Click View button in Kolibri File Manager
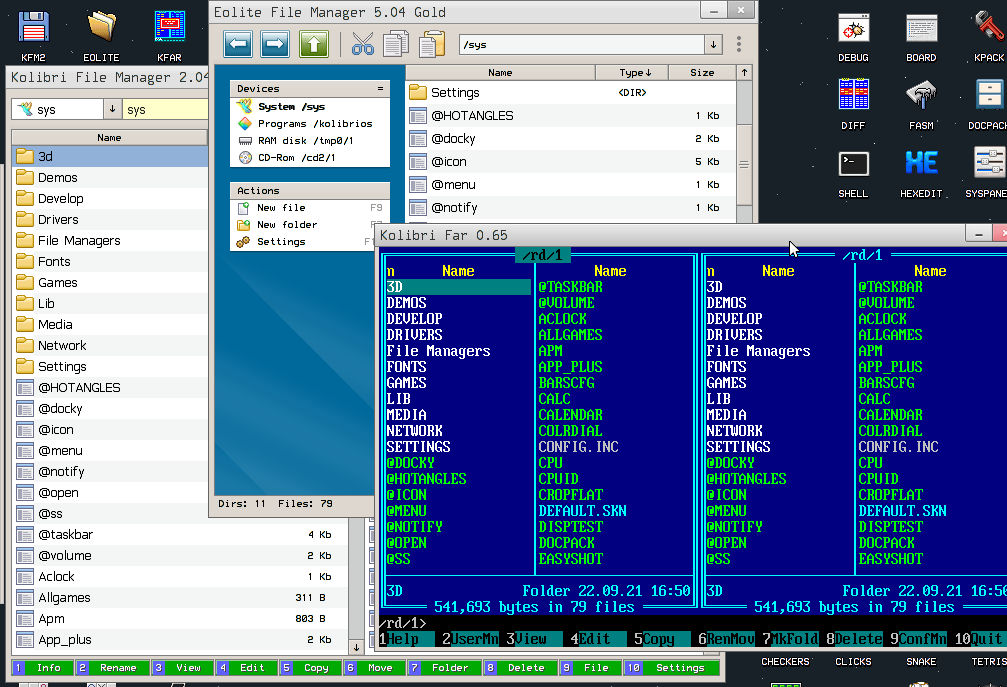The height and width of the screenshot is (687, 1007). (x=182, y=668)
